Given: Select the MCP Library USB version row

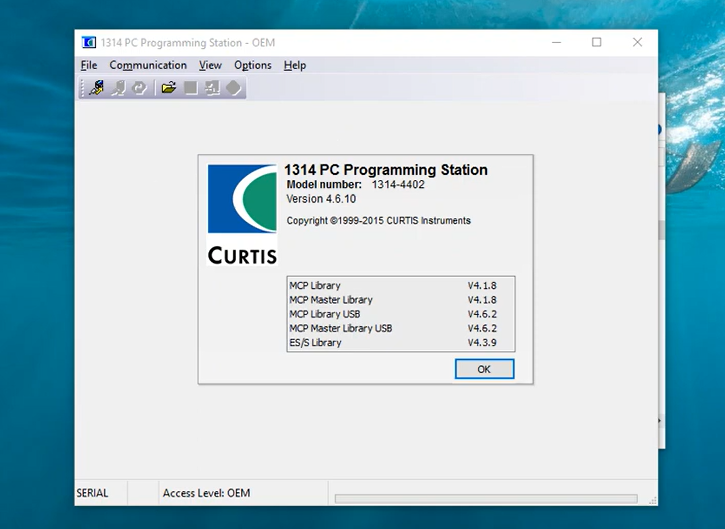Looking at the screenshot, I should [x=400, y=314].
